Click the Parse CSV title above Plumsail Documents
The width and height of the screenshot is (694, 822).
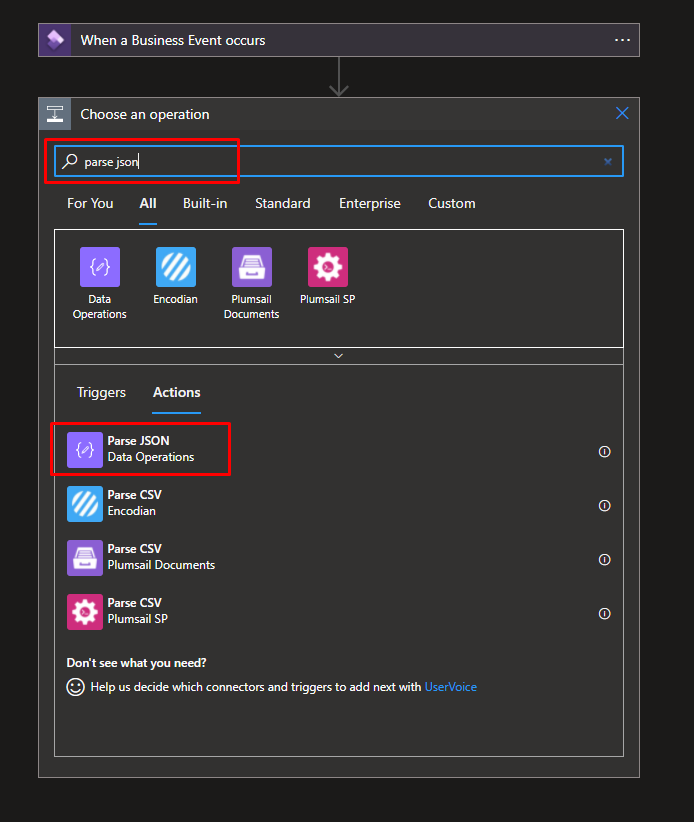coord(135,549)
